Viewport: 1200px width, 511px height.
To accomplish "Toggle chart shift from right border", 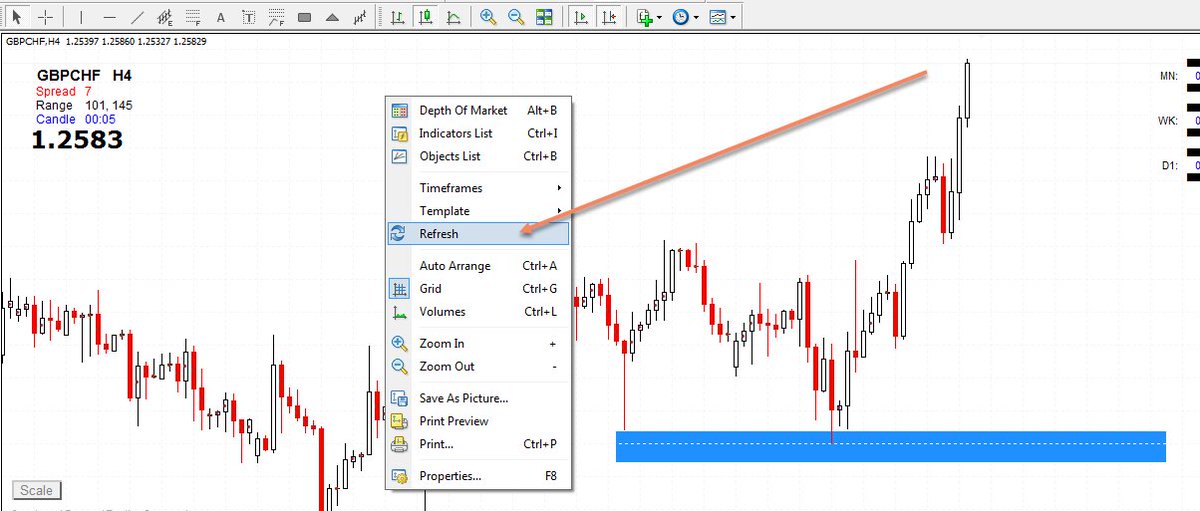I will click(x=607, y=17).
